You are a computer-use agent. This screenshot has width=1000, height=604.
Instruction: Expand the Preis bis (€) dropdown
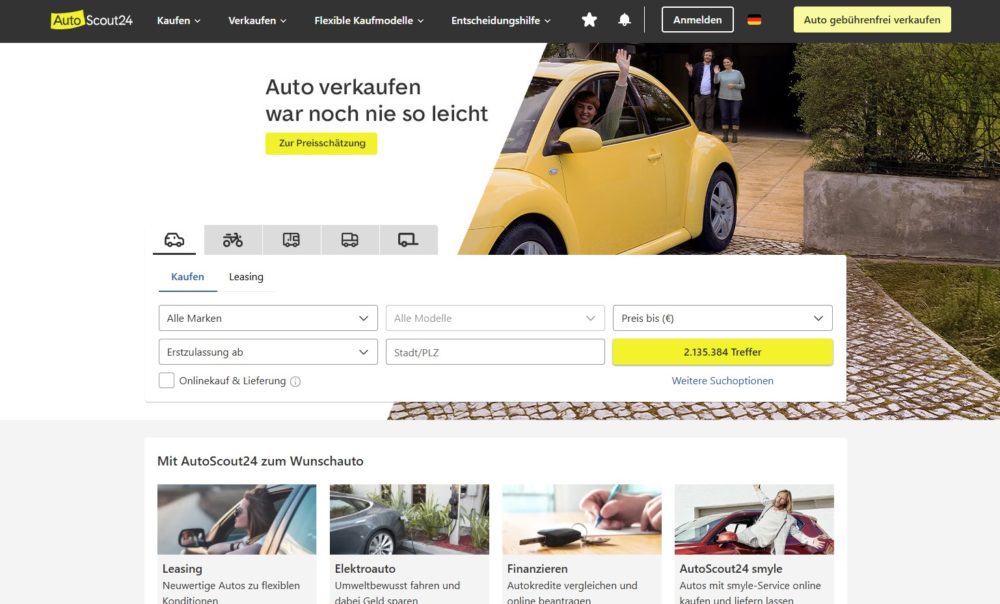(723, 318)
